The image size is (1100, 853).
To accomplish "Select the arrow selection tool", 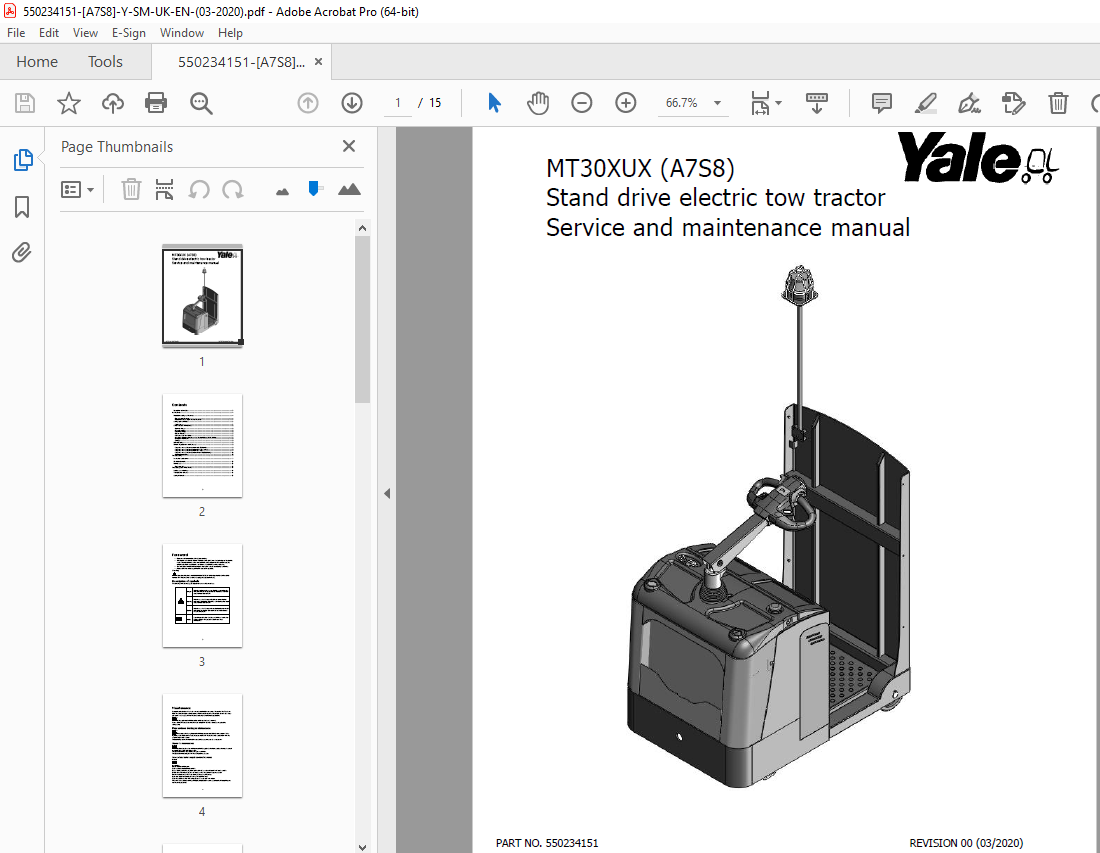I will click(494, 103).
